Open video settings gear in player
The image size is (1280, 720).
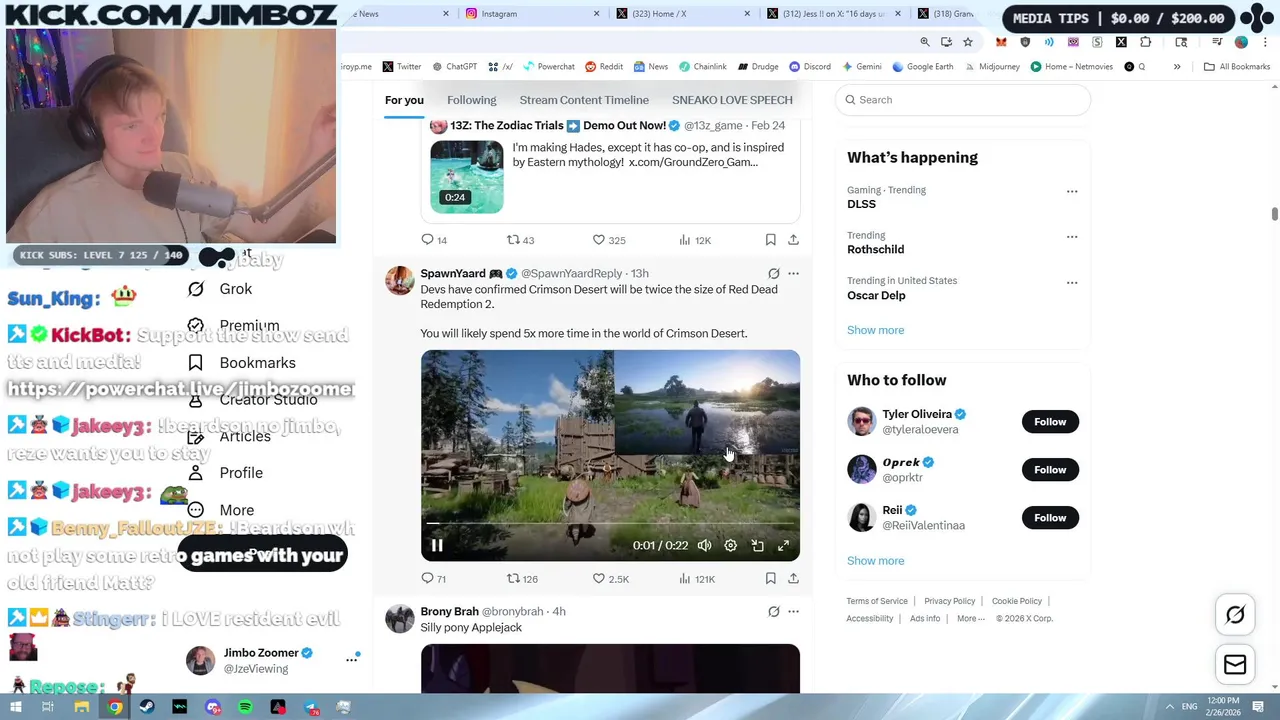pyautogui.click(x=731, y=545)
